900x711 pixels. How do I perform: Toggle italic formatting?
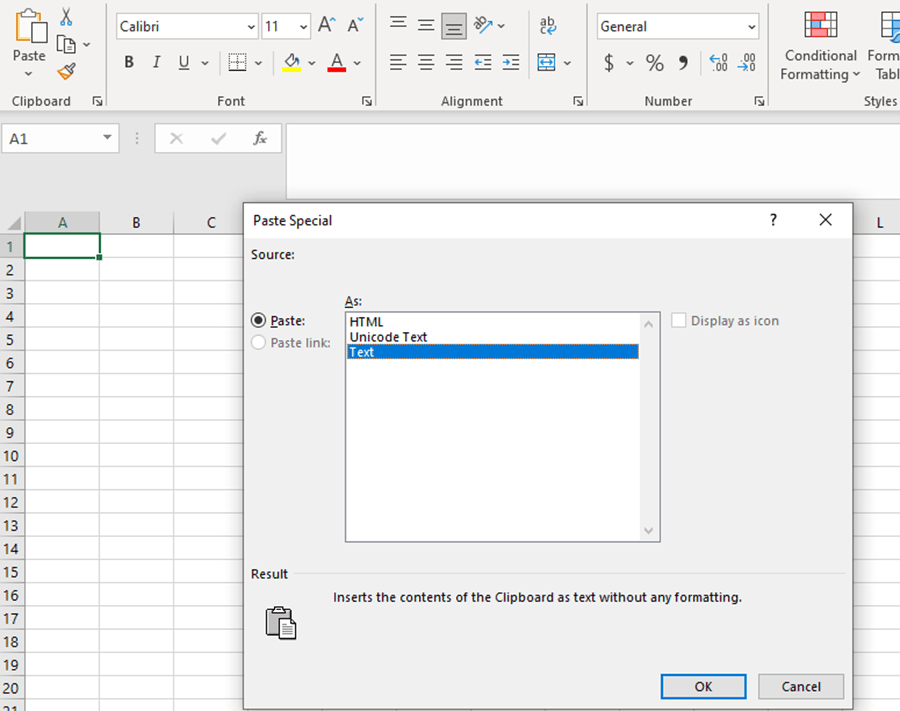(156, 62)
